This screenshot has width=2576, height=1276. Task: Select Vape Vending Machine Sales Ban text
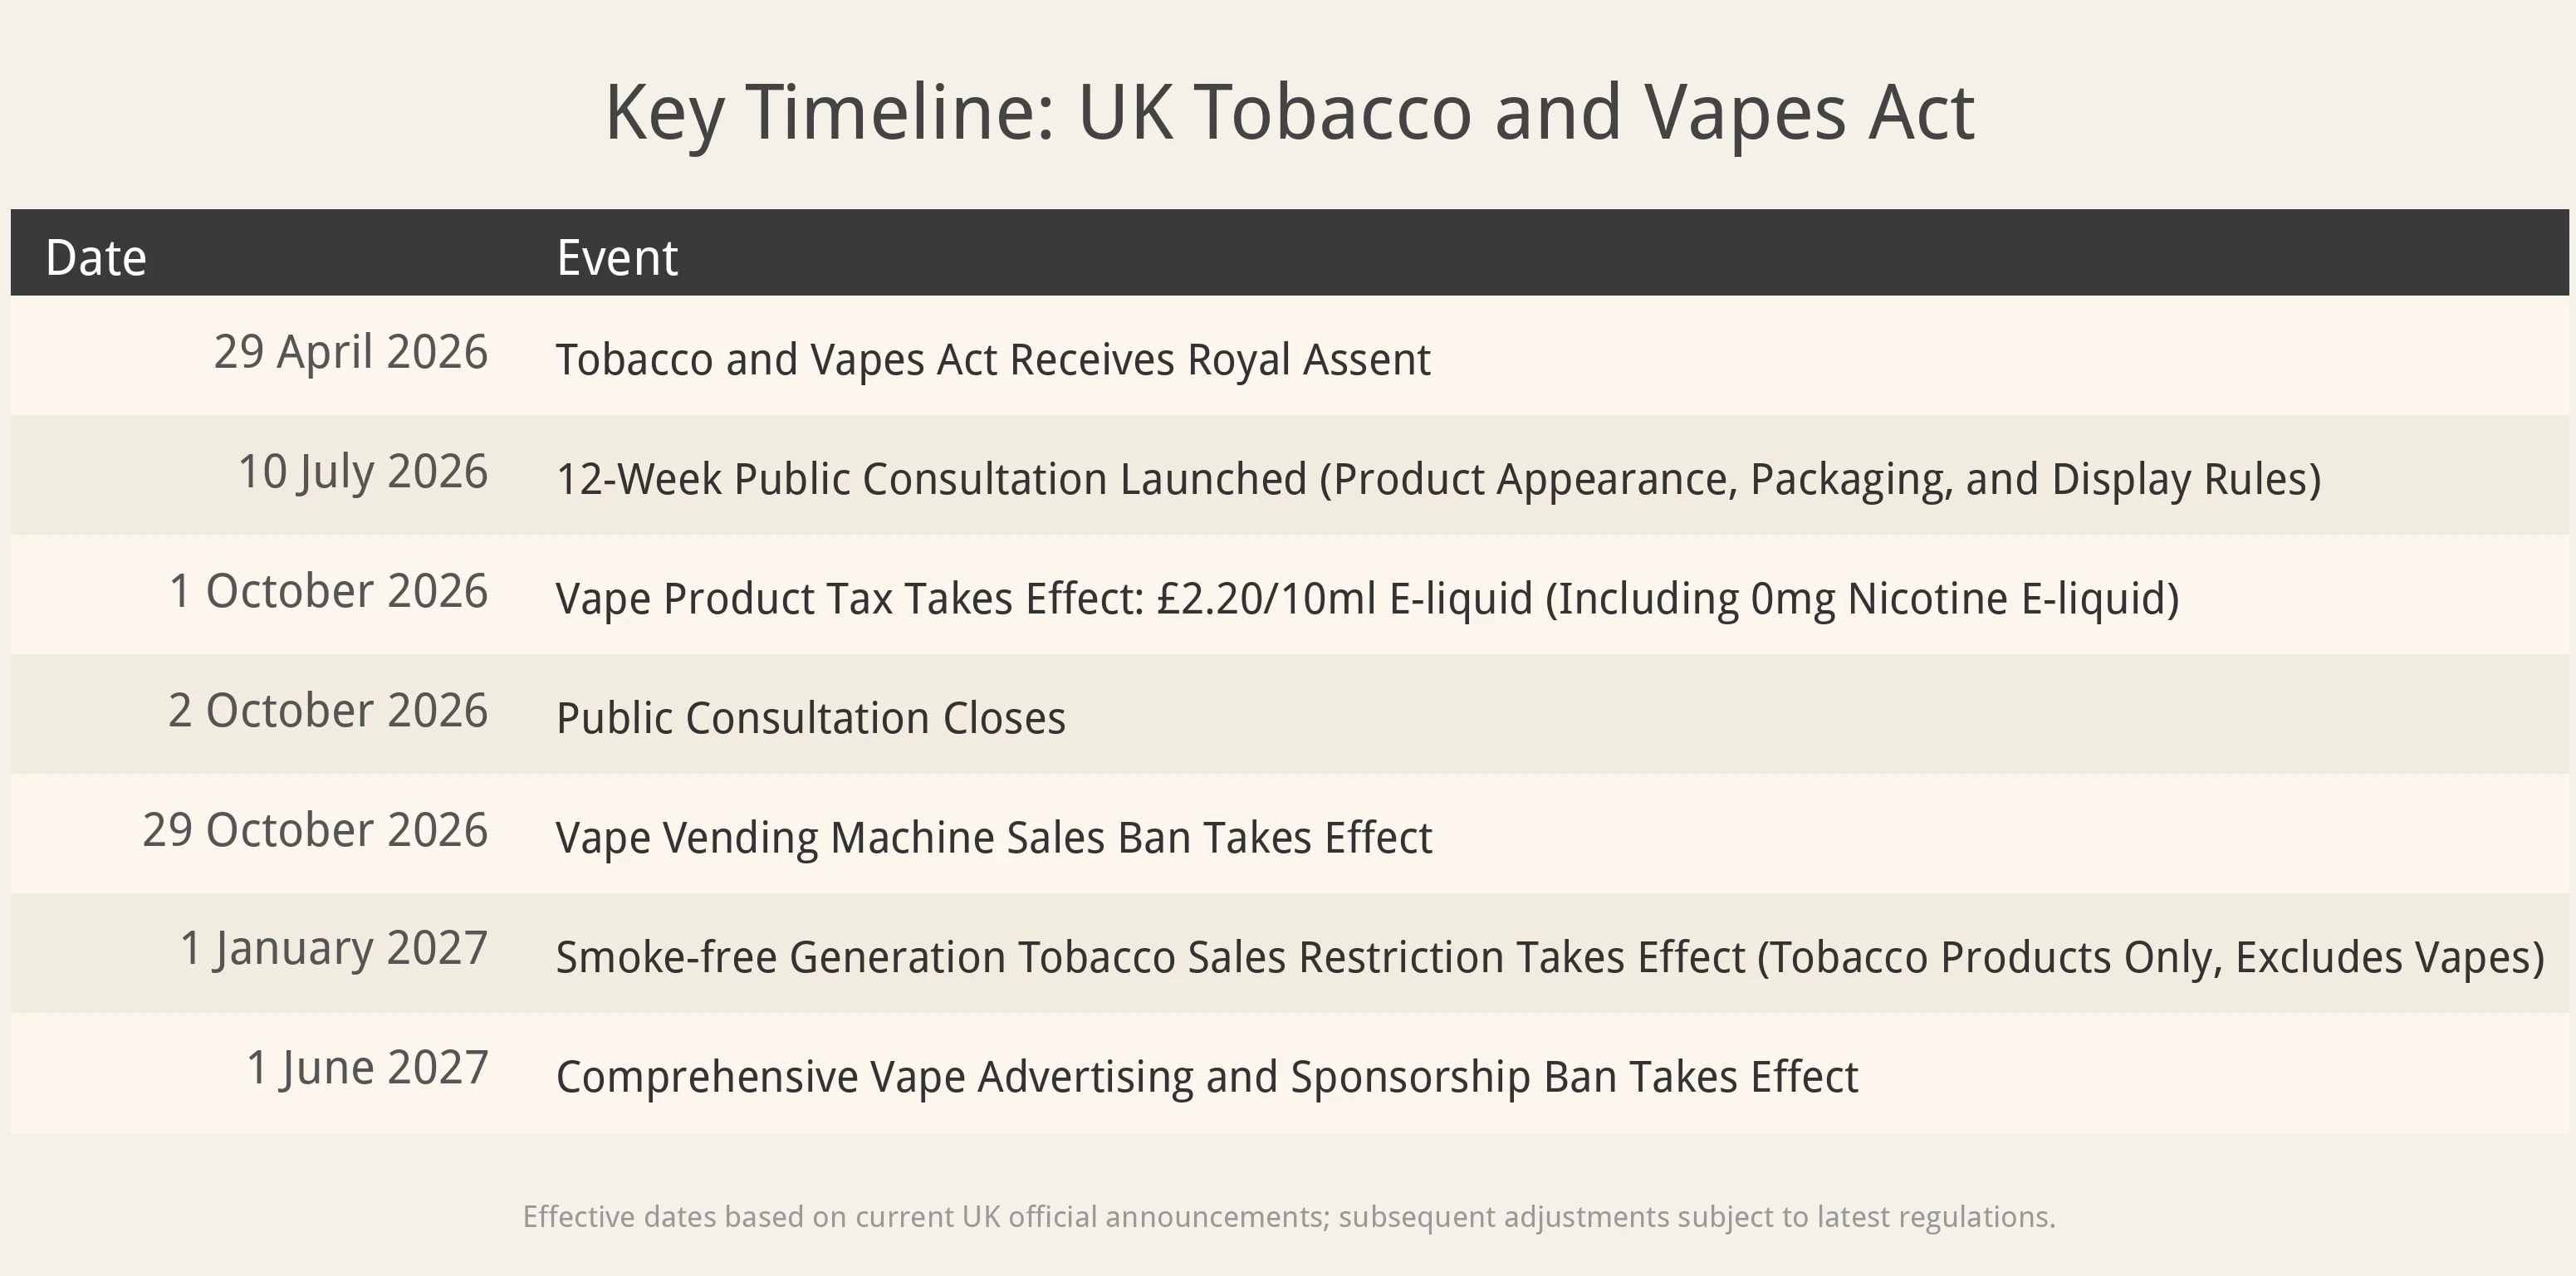click(x=994, y=838)
